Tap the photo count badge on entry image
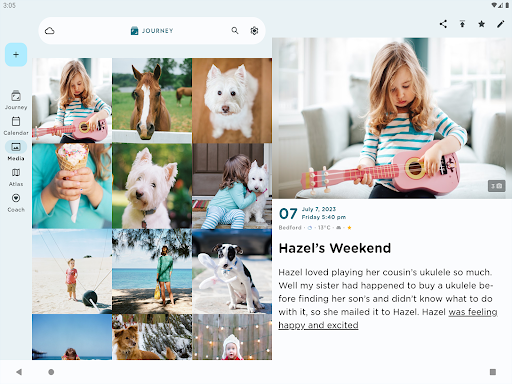This screenshot has width=512, height=384. tap(497, 186)
